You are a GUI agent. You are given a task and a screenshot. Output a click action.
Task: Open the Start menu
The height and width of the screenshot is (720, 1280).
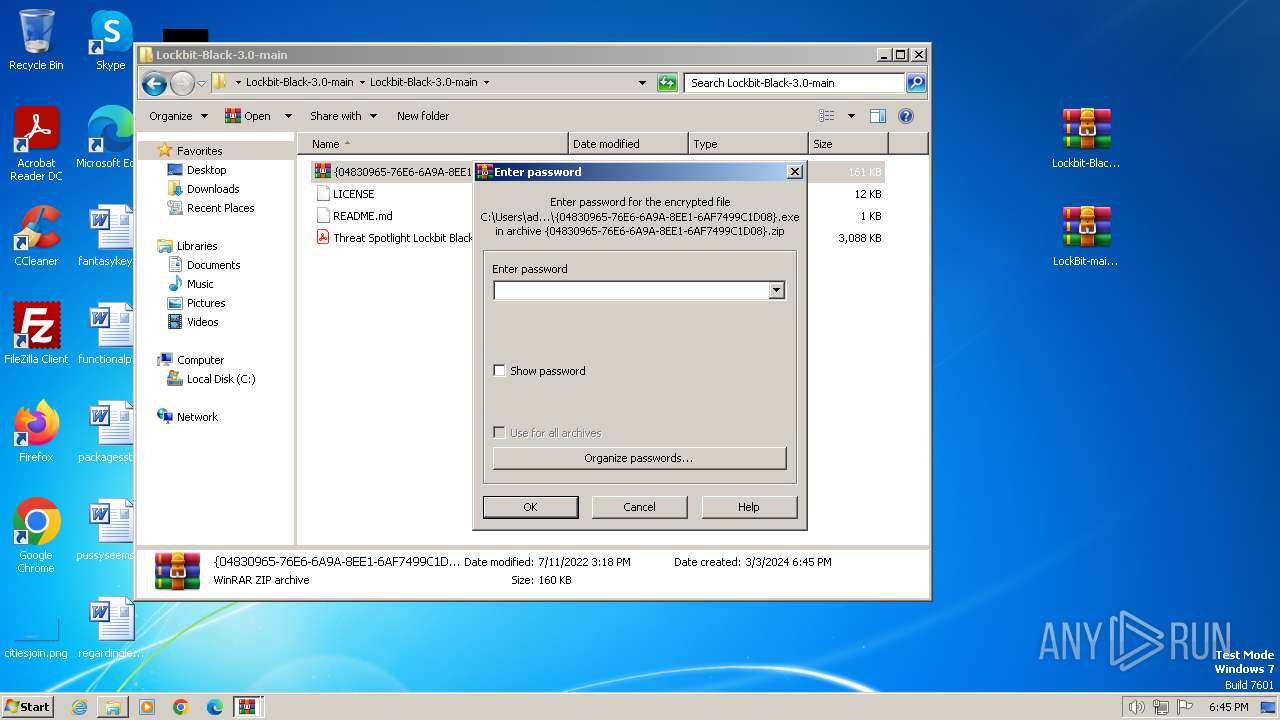[x=27, y=706]
